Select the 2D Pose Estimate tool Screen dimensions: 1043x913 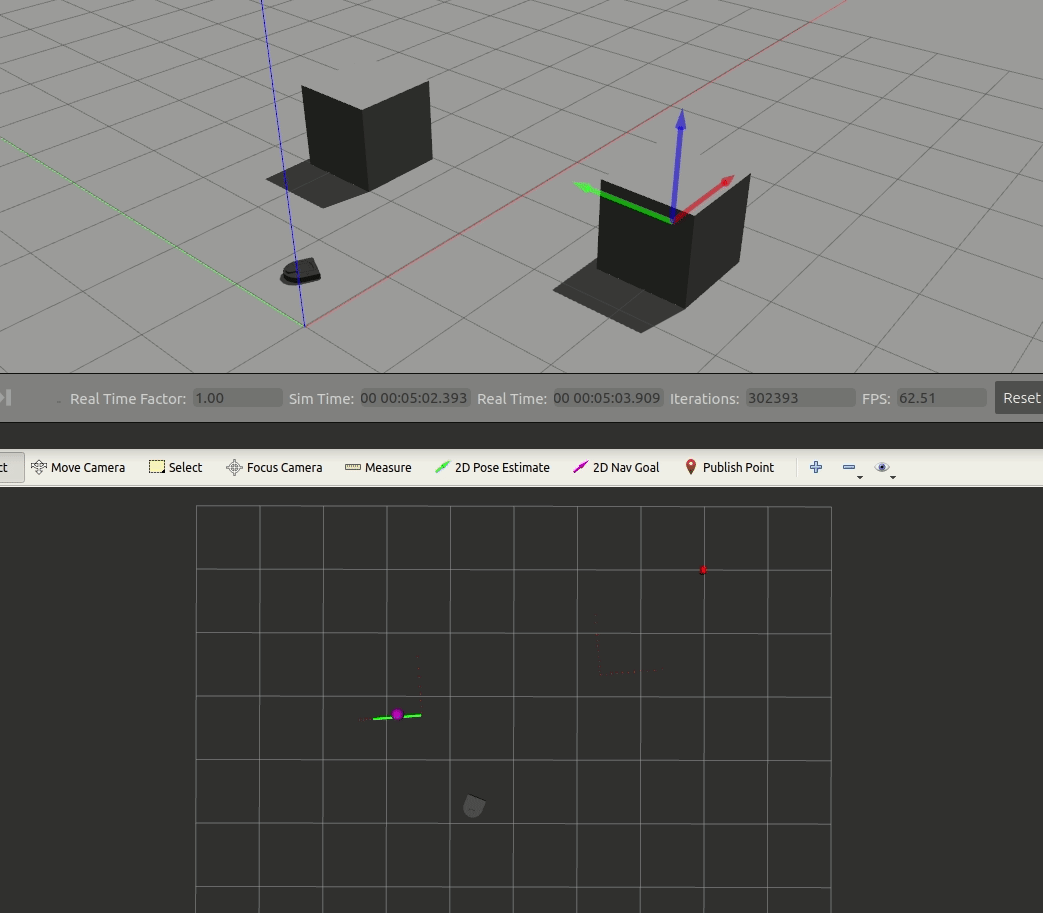(x=492, y=467)
